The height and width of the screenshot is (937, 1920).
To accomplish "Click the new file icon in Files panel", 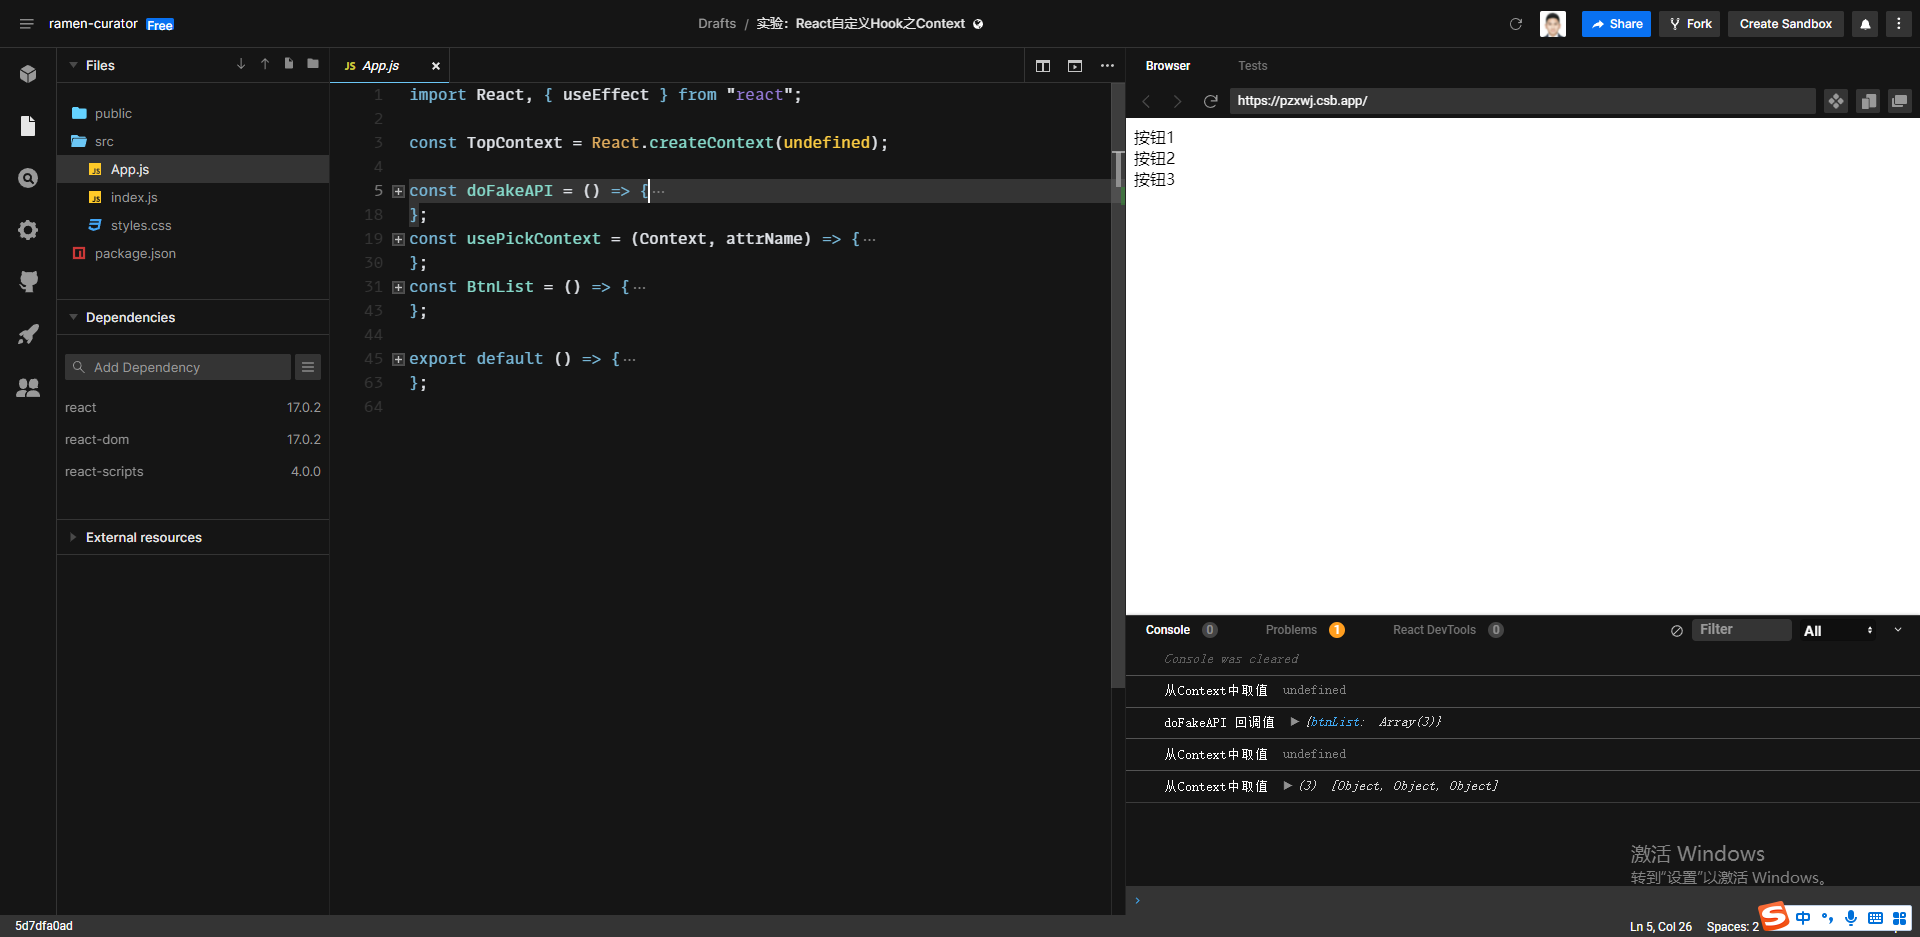I will [288, 64].
